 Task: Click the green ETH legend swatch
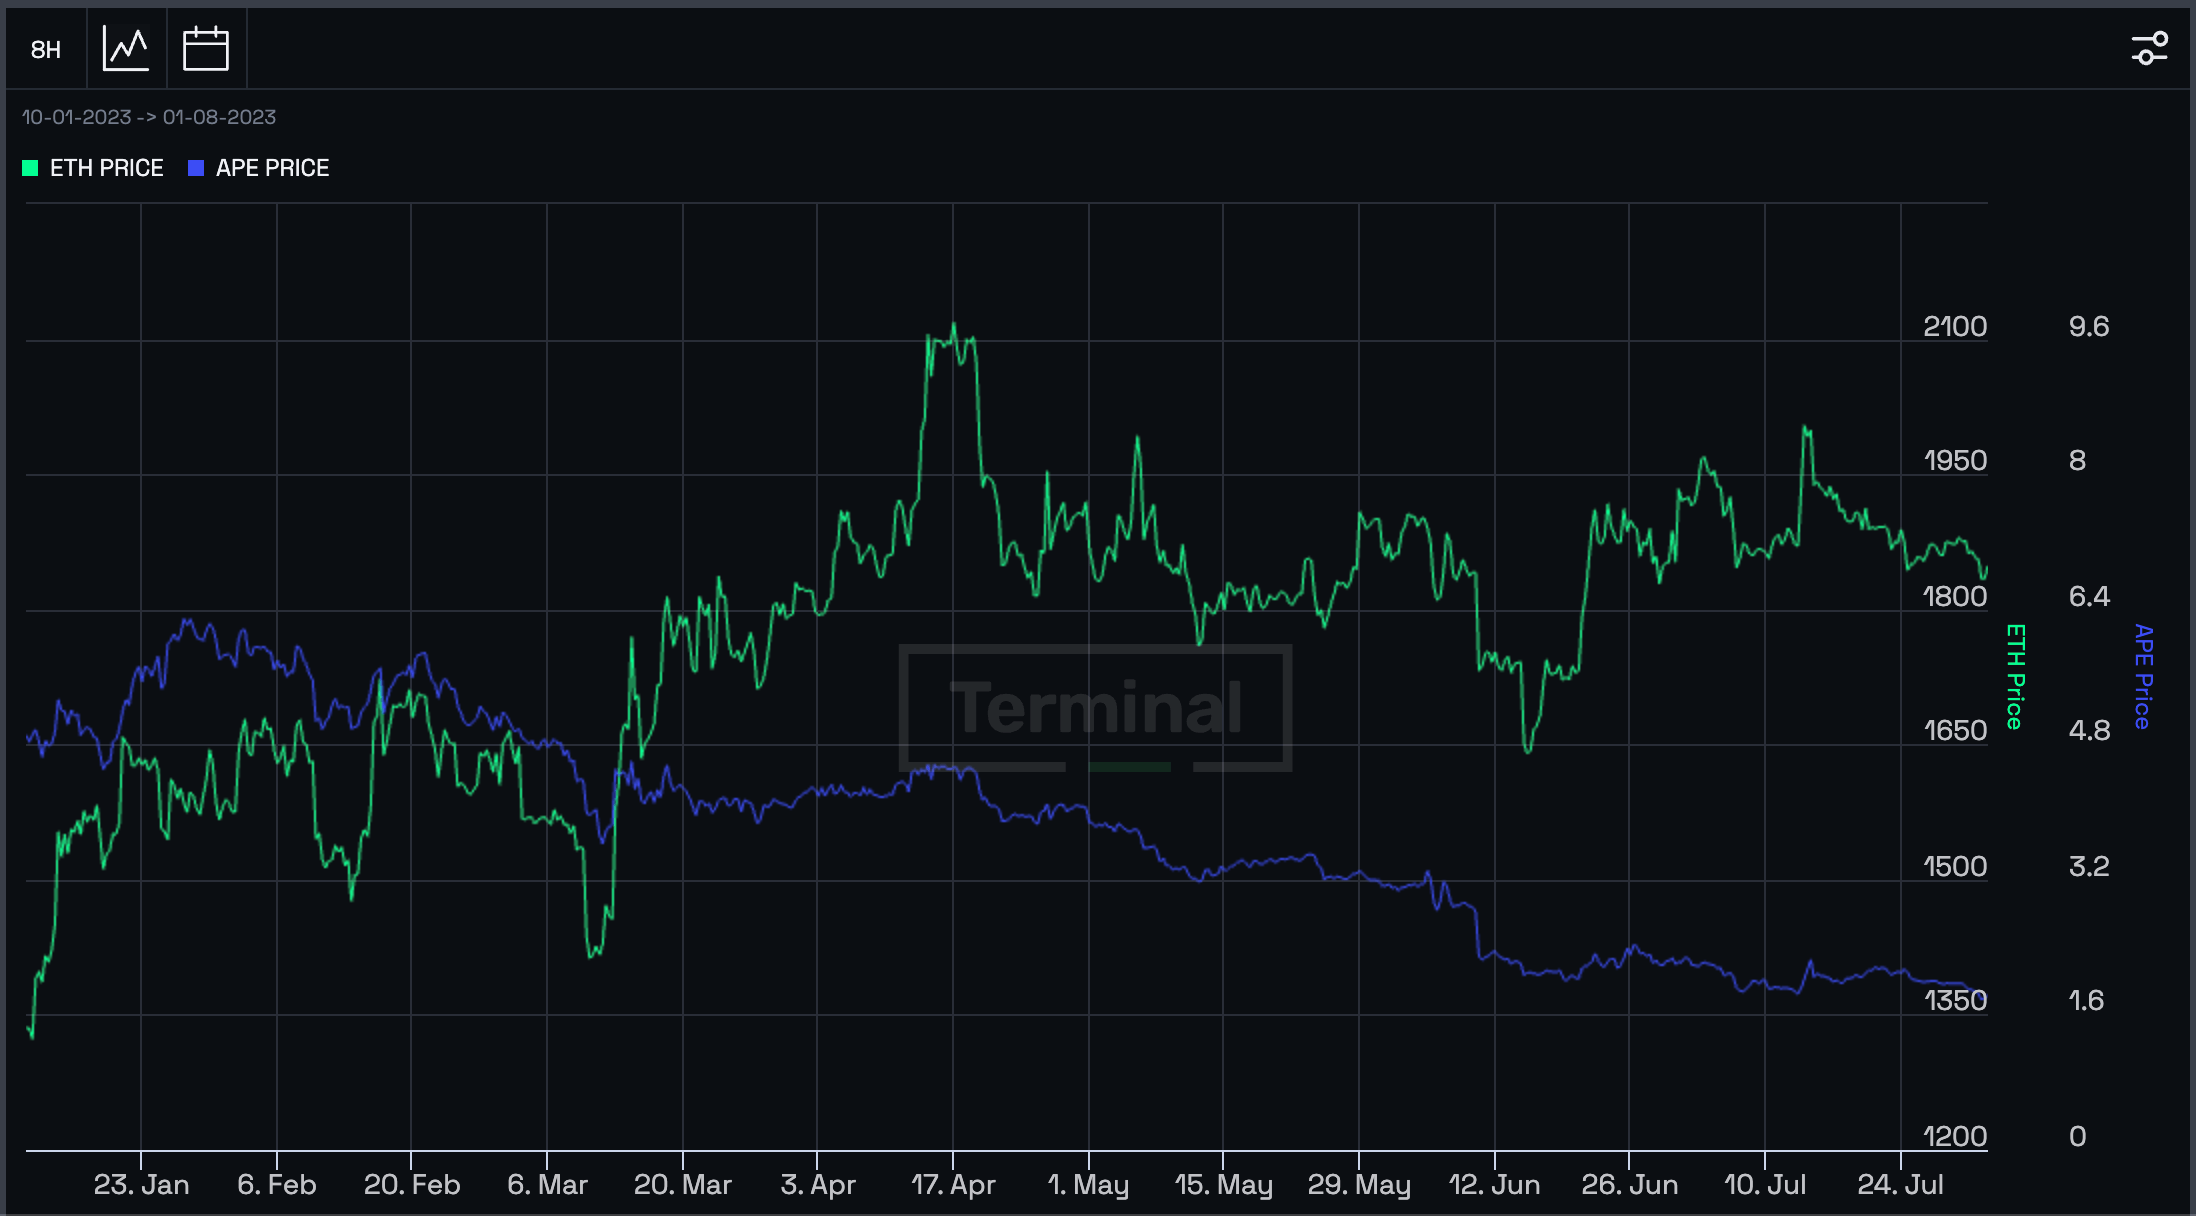click(x=30, y=168)
